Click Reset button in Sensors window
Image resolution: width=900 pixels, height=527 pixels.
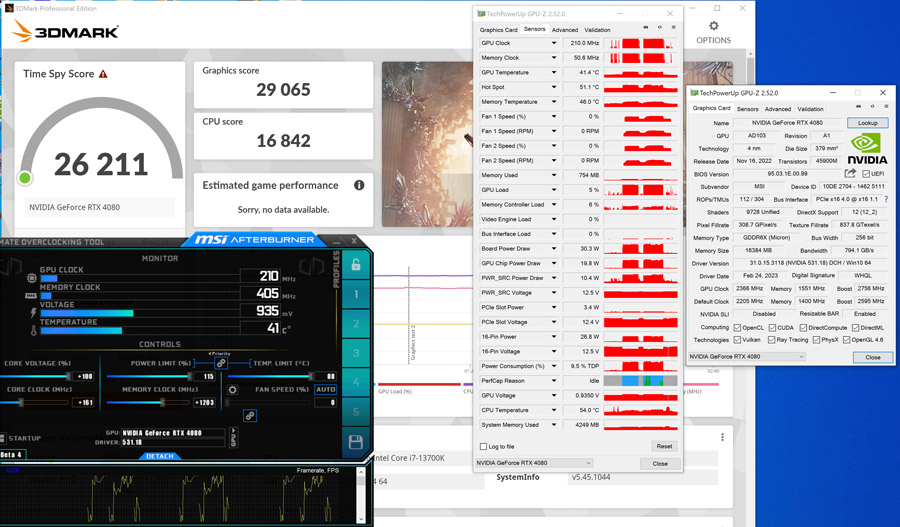click(664, 446)
